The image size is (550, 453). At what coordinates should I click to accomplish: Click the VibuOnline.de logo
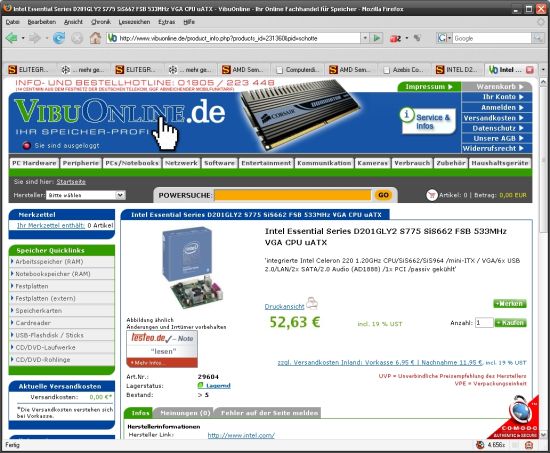point(119,111)
